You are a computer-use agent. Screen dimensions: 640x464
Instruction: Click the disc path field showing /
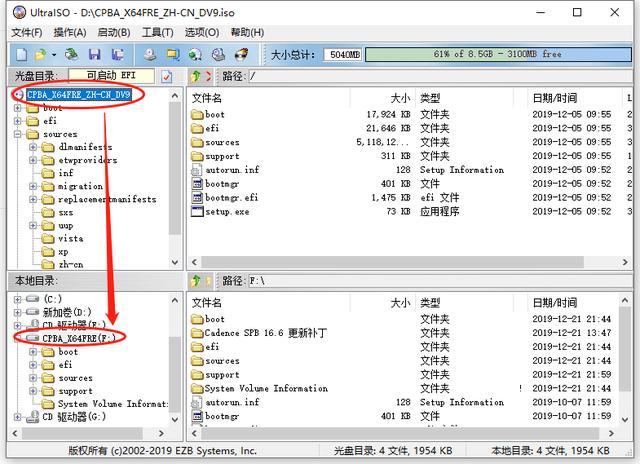tap(441, 76)
